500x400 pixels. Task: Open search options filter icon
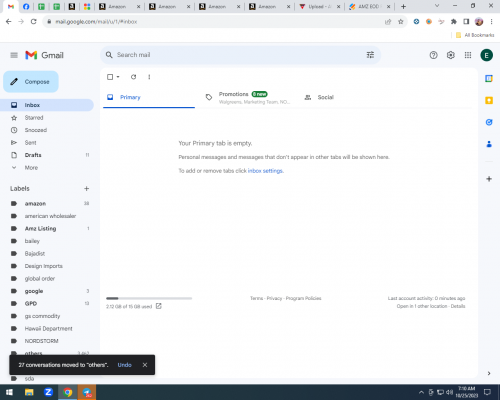point(370,55)
